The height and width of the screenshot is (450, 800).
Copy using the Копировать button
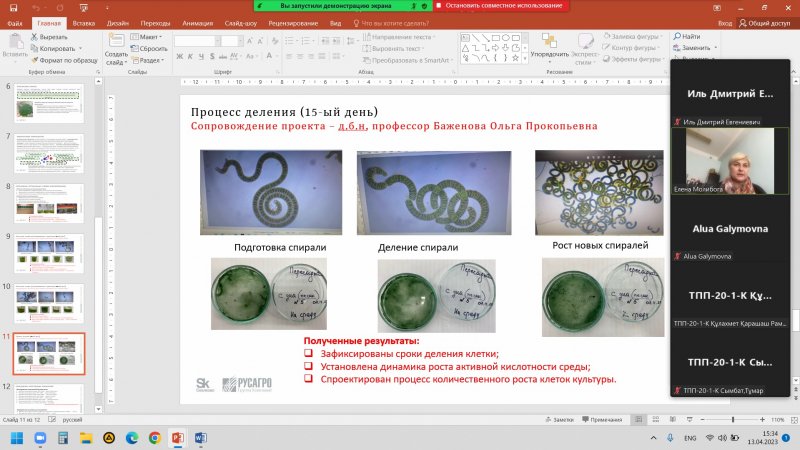click(x=53, y=48)
